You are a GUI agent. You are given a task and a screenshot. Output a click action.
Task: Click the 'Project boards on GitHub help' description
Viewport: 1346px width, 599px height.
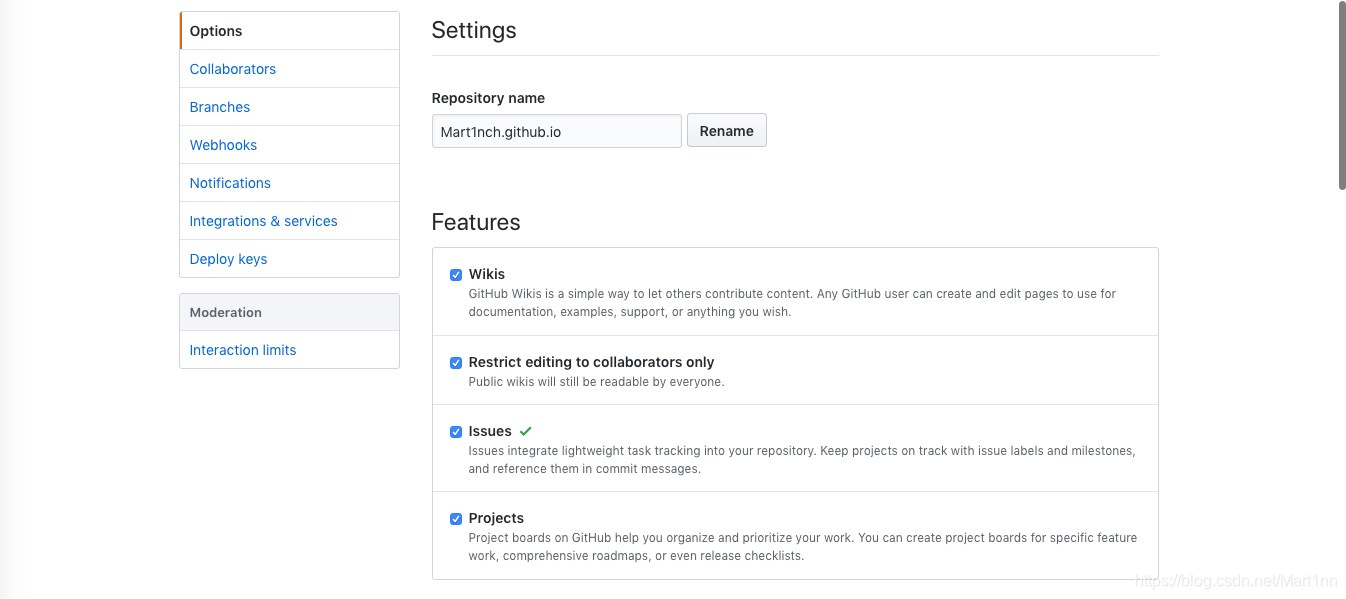(803, 547)
